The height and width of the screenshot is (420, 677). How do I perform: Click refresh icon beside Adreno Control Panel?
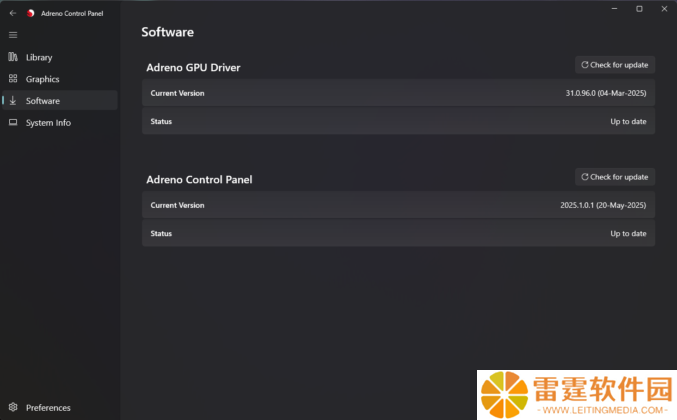tap(585, 177)
